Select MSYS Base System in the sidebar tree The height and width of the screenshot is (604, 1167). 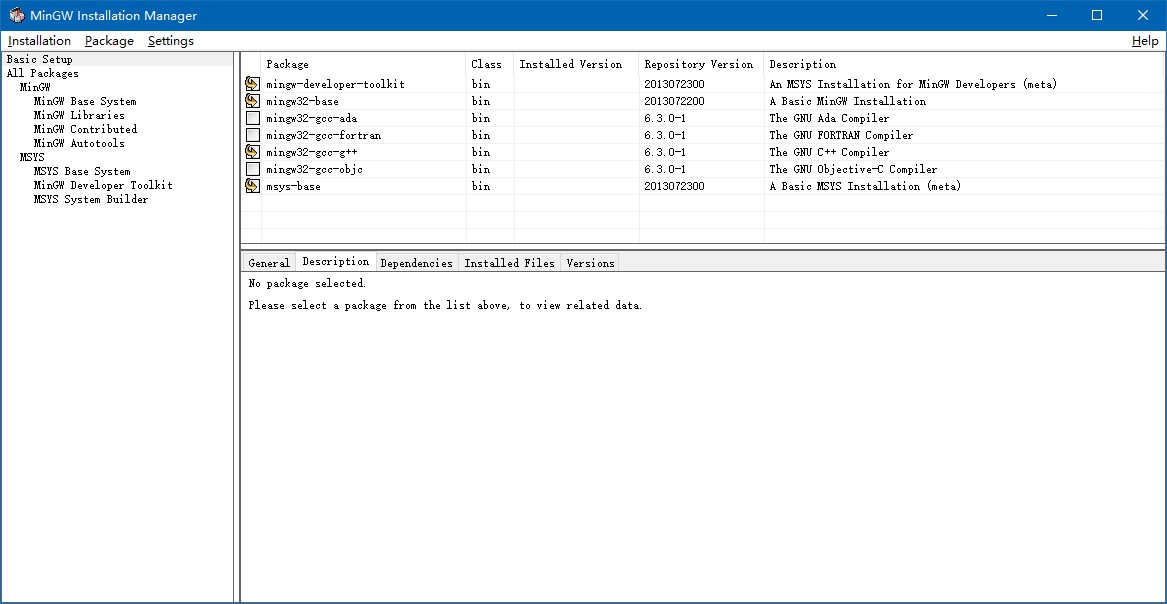click(x=81, y=171)
